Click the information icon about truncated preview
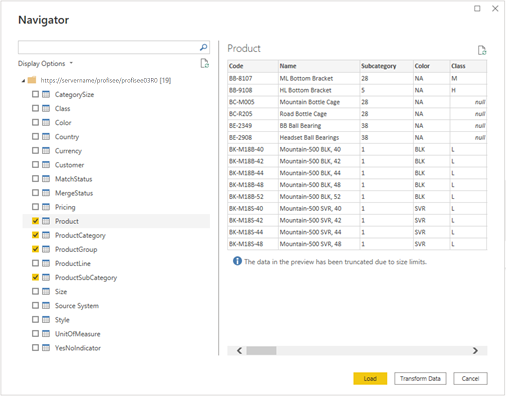The image size is (506, 396). [237, 261]
